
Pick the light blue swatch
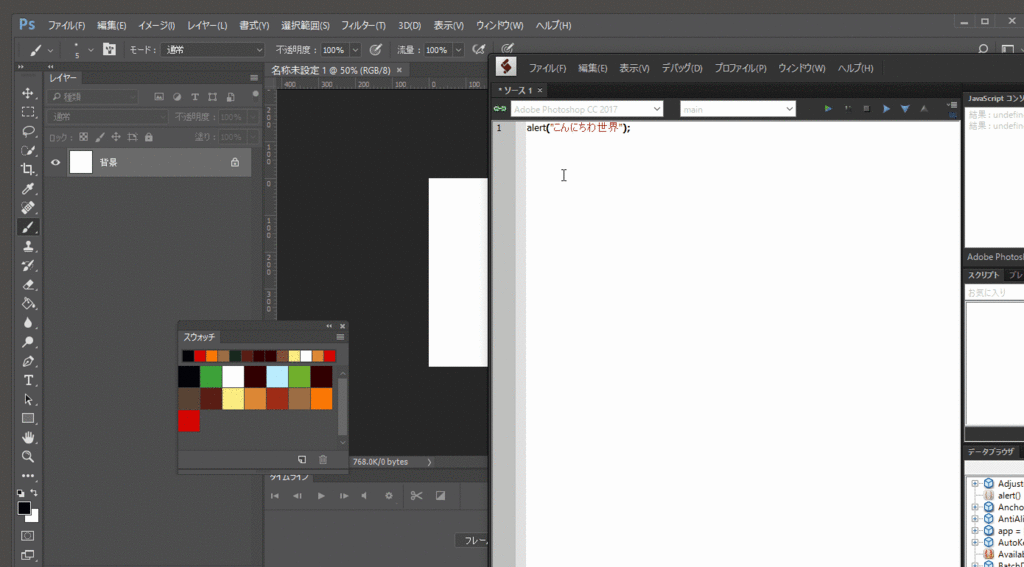277,377
